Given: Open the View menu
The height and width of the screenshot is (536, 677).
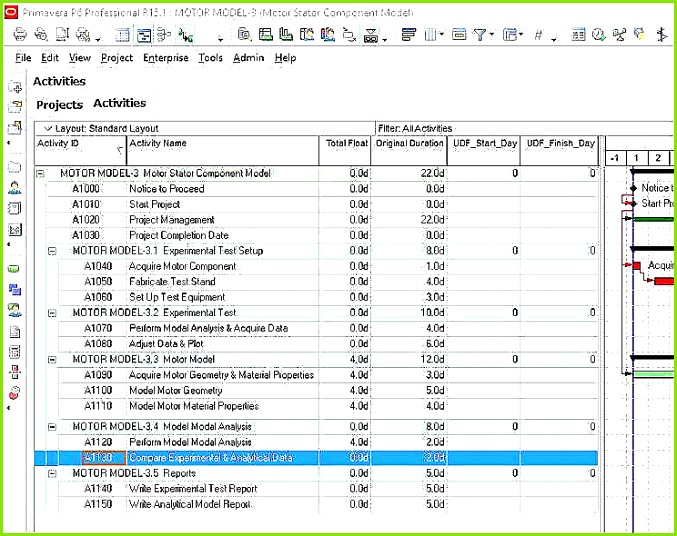Looking at the screenshot, I should pos(79,57).
